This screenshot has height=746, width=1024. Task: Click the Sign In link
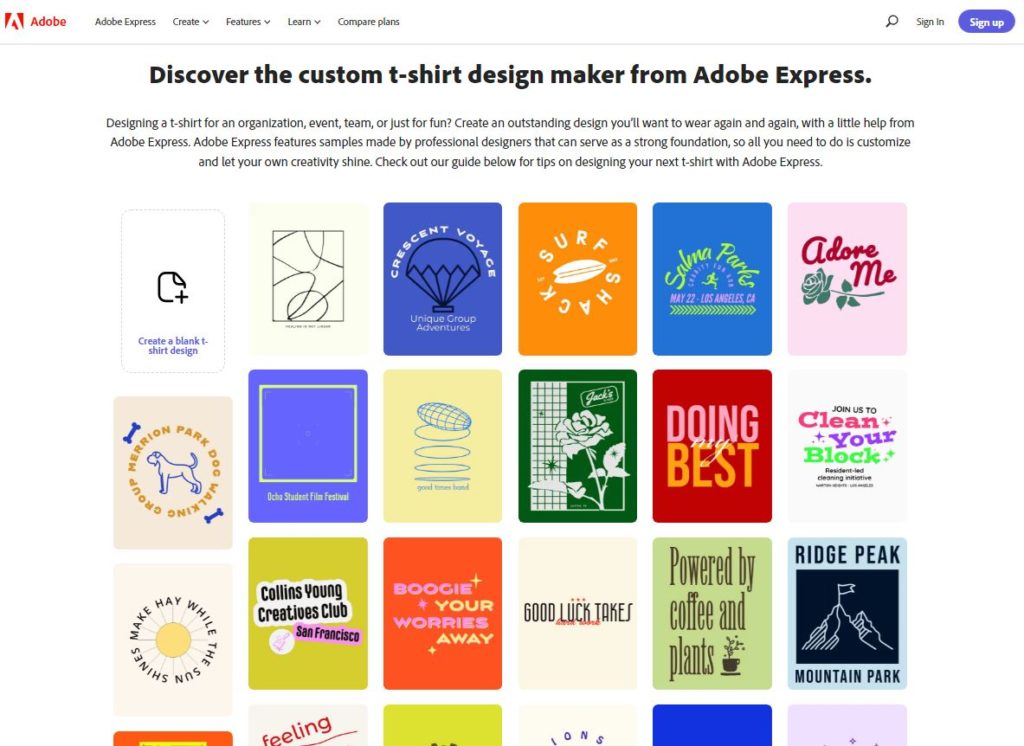(929, 22)
